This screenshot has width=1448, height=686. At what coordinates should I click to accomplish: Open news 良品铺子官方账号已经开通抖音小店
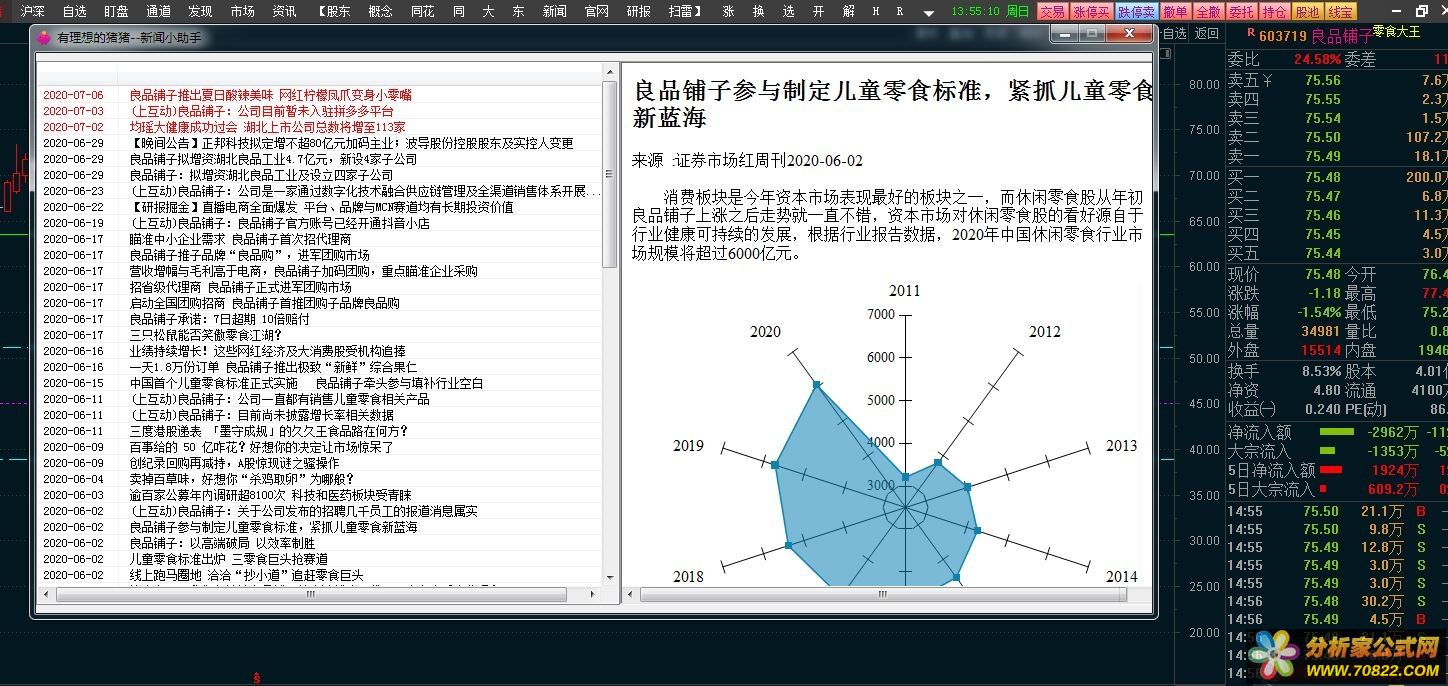(279, 223)
